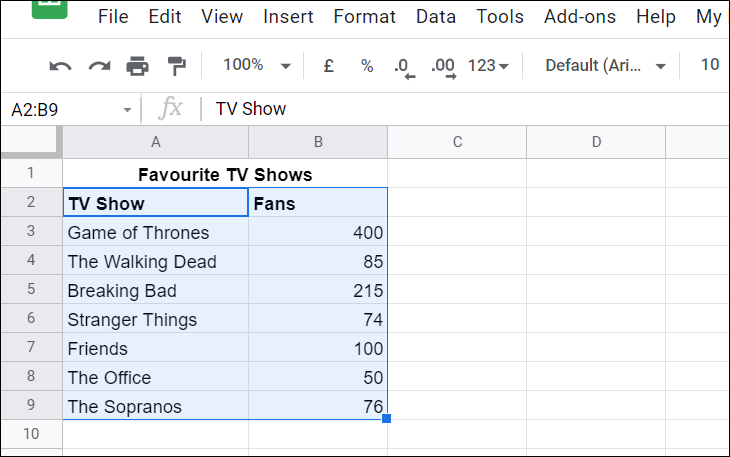Viewport: 730px width, 457px height.
Task: Click the Redo arrow icon
Action: (x=100, y=66)
